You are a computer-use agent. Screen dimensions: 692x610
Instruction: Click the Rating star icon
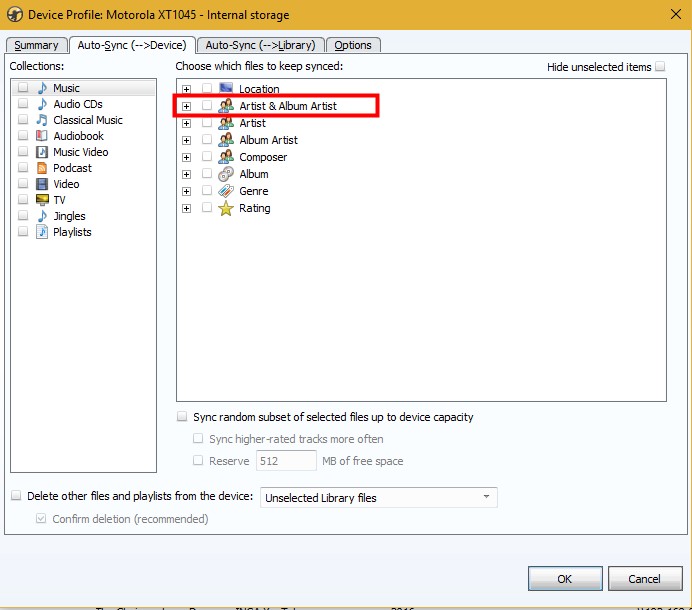point(226,208)
